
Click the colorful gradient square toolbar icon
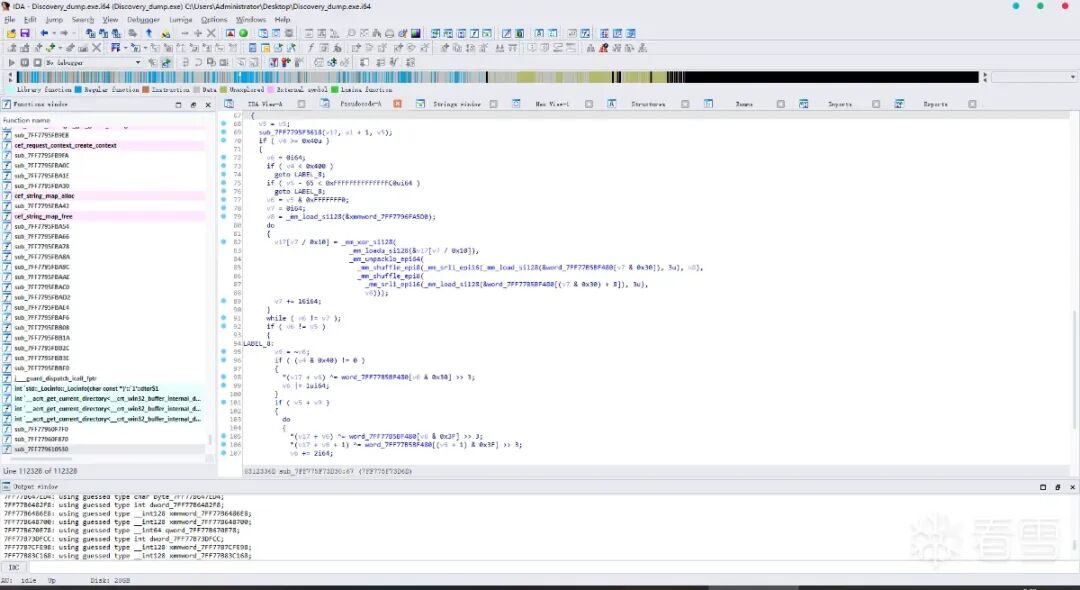tap(416, 33)
